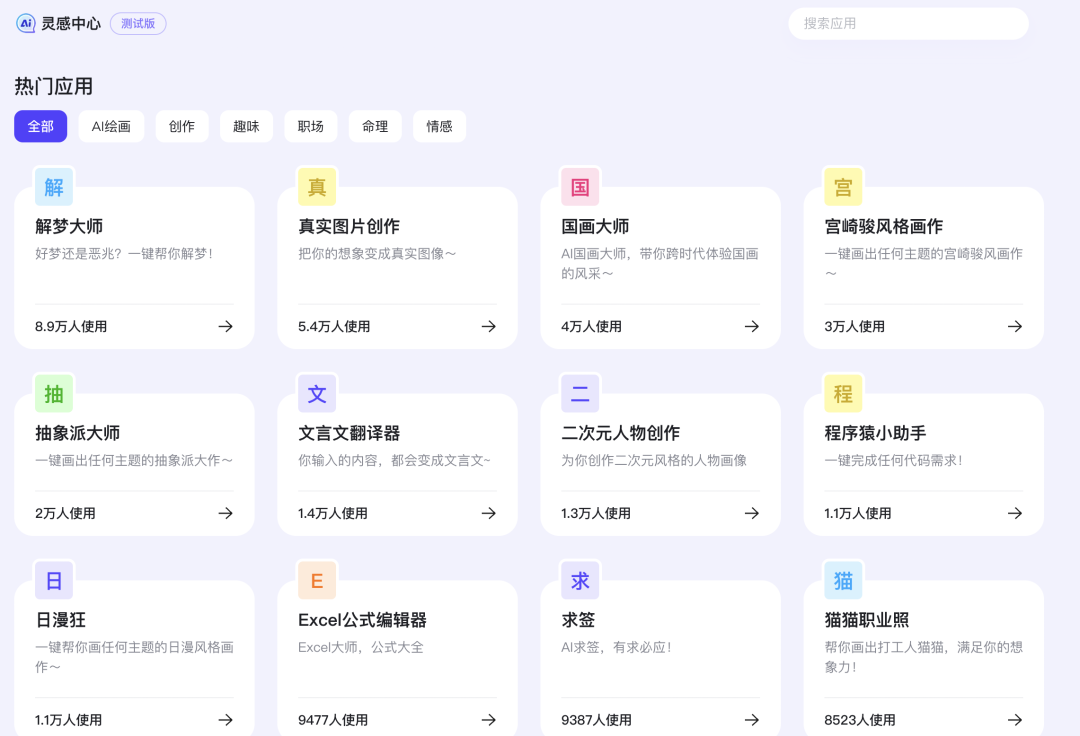Switch to the 命理 category tab
The width and height of the screenshot is (1080, 736).
[x=375, y=126]
